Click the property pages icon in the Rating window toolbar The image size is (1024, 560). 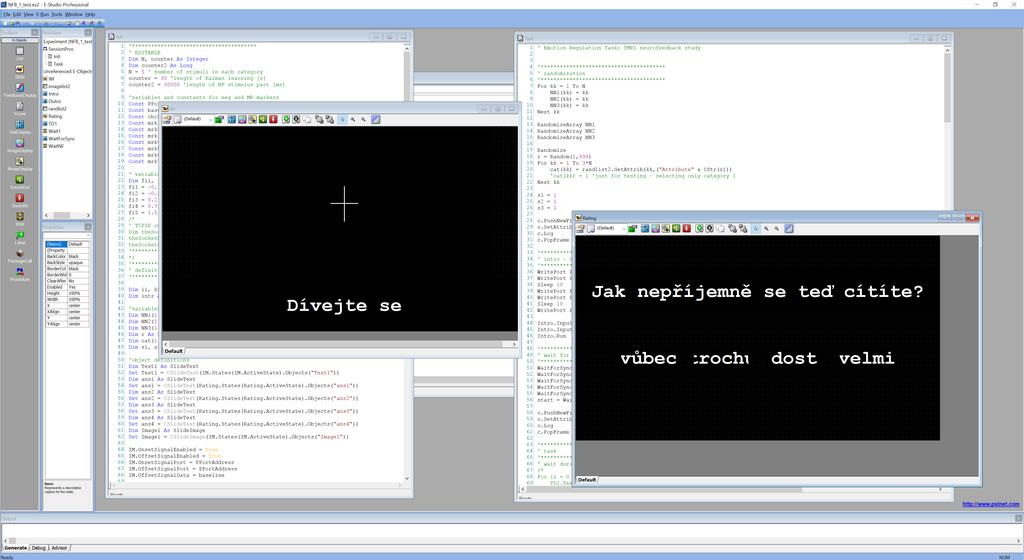coord(580,228)
